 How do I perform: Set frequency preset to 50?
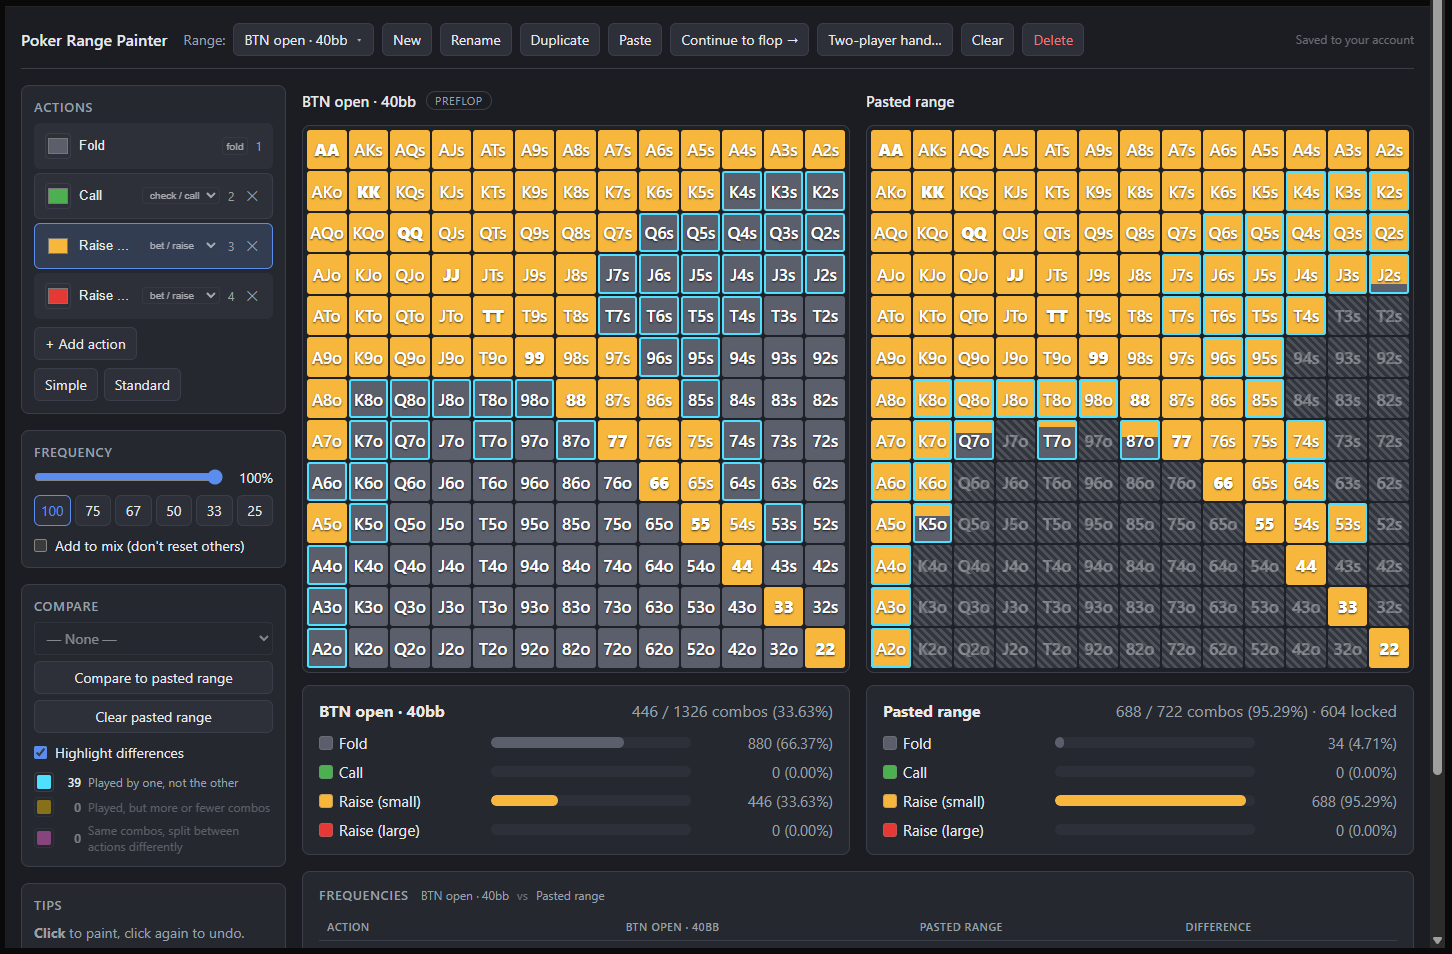174,511
